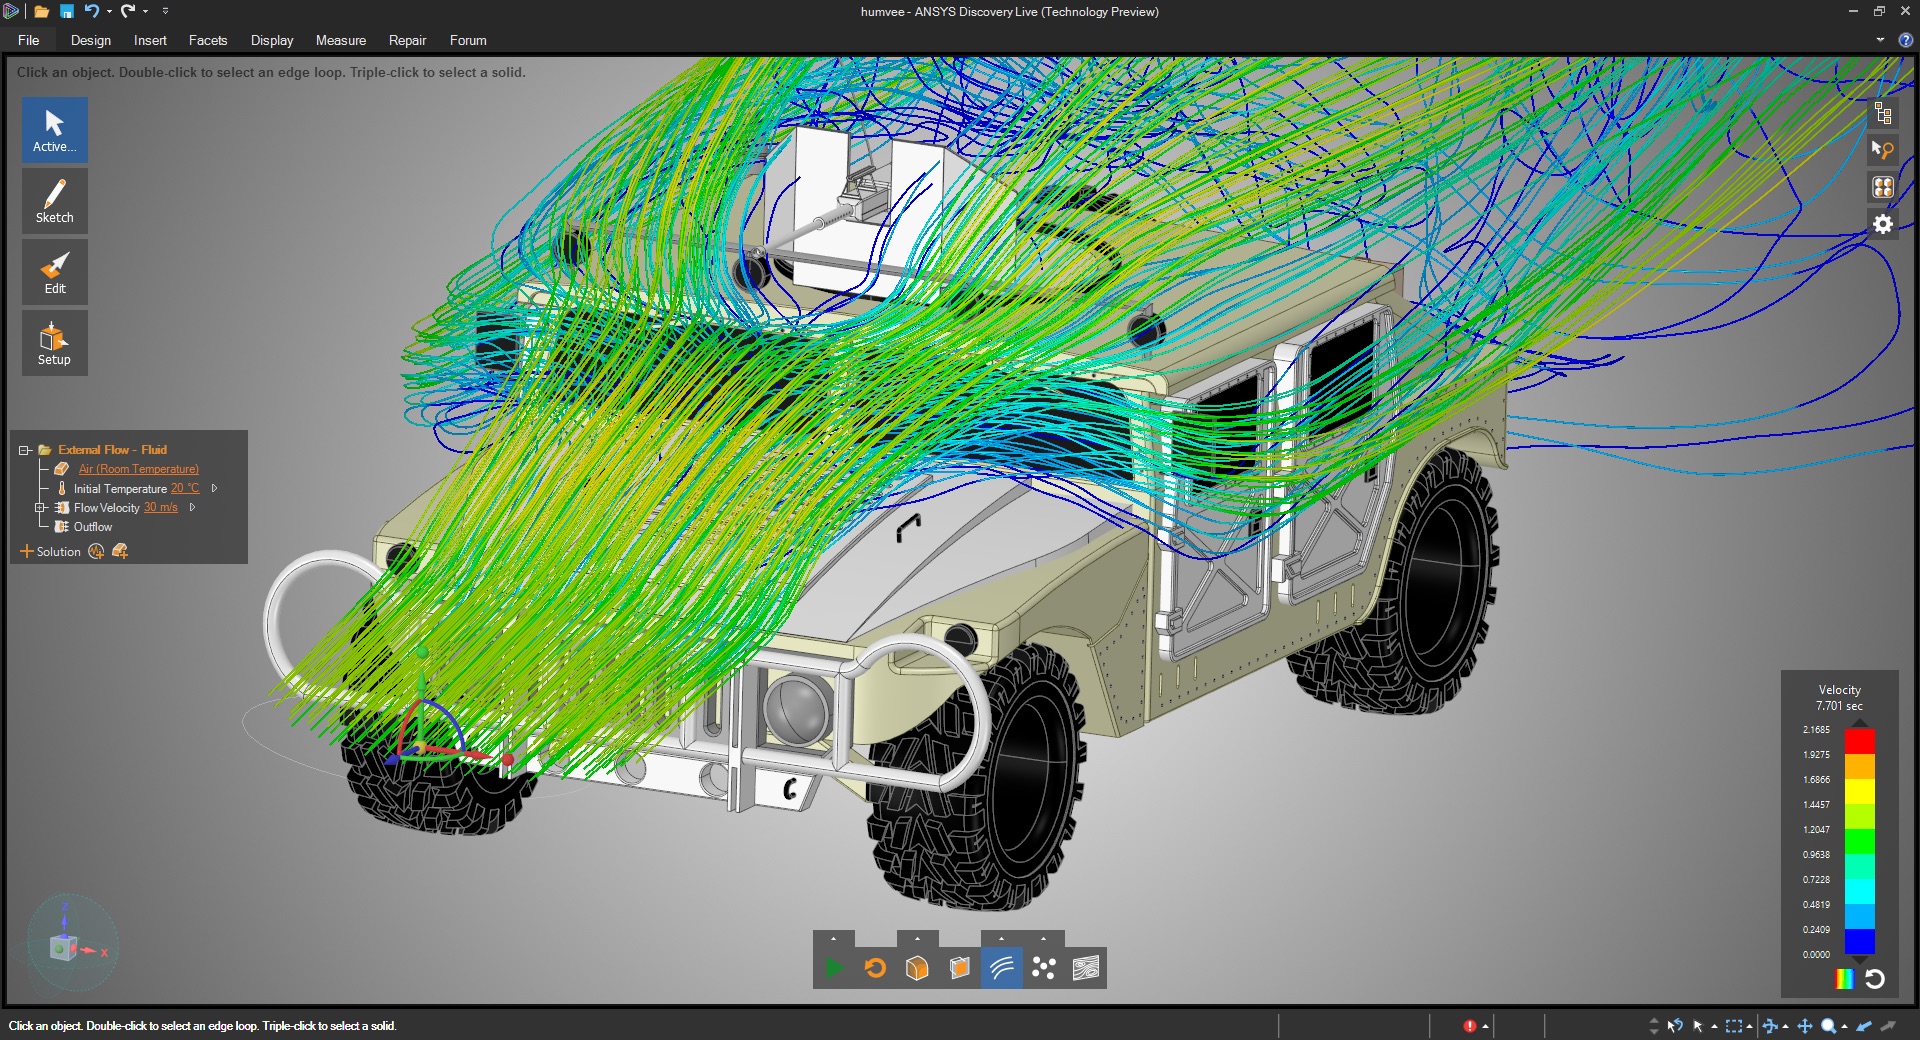Open the structure tree panel icon
The height and width of the screenshot is (1040, 1920).
1884,113
